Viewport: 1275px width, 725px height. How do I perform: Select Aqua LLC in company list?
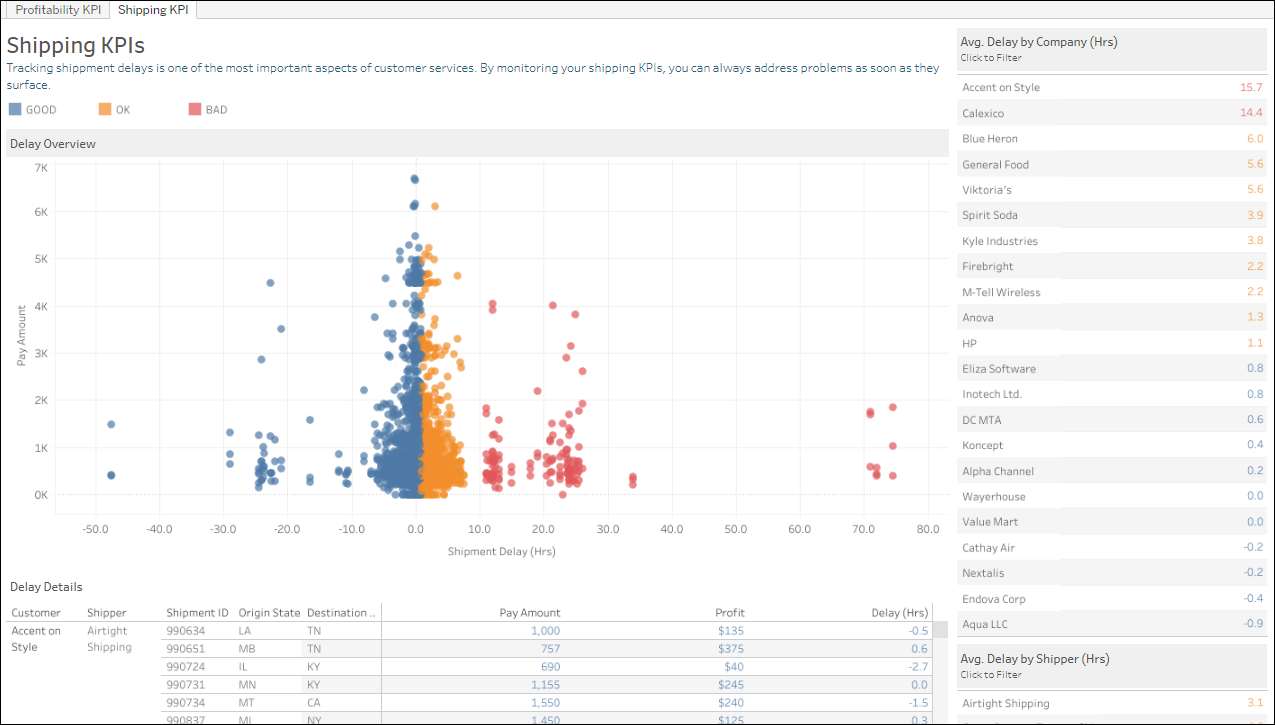(1112, 624)
